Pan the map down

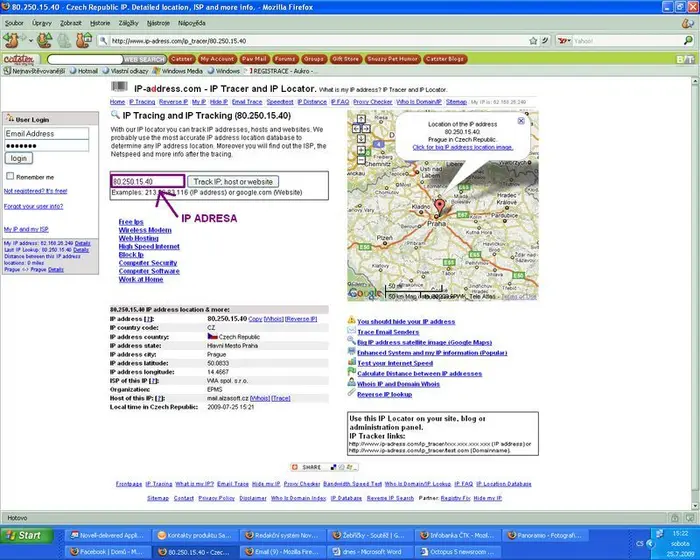[x=361, y=138]
